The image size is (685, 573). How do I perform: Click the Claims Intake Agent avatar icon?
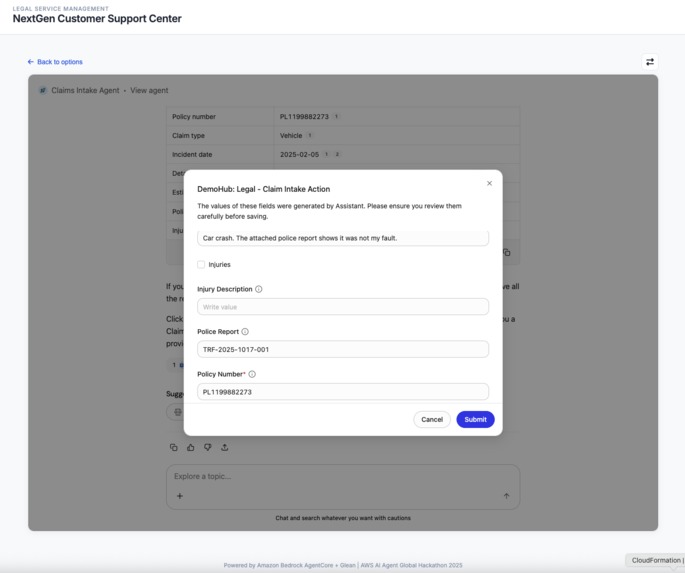click(43, 90)
